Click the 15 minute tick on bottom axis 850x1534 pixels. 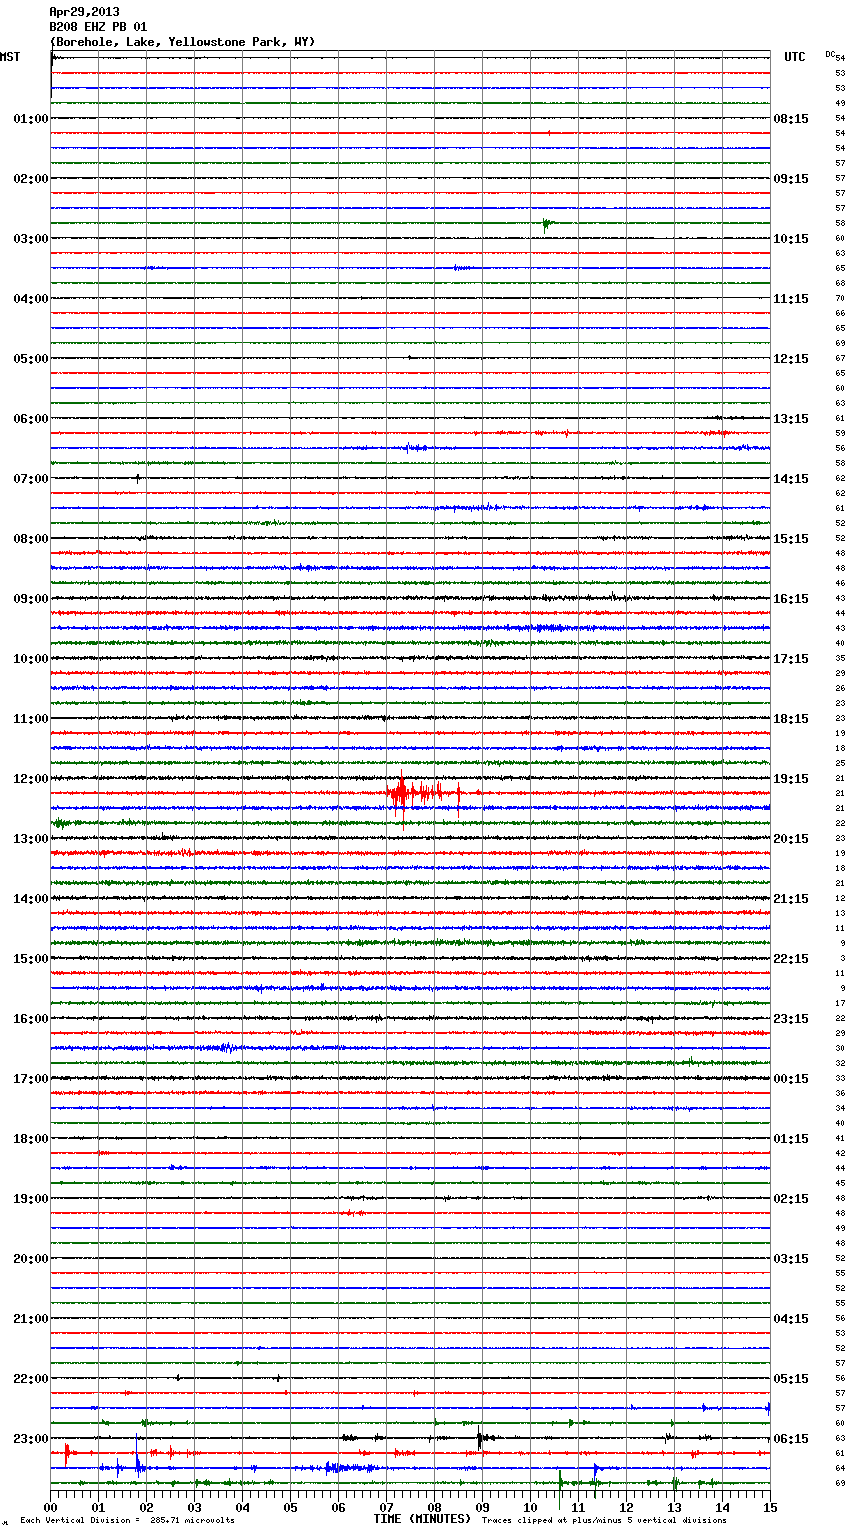click(x=769, y=1507)
